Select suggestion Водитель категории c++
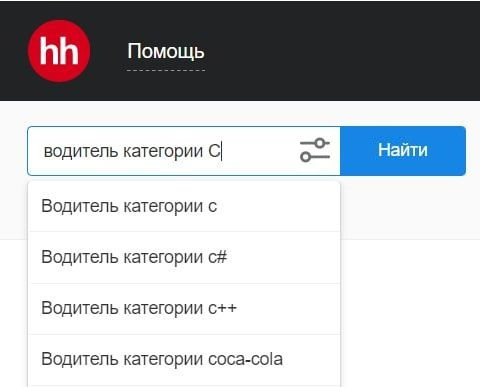 click(x=184, y=308)
